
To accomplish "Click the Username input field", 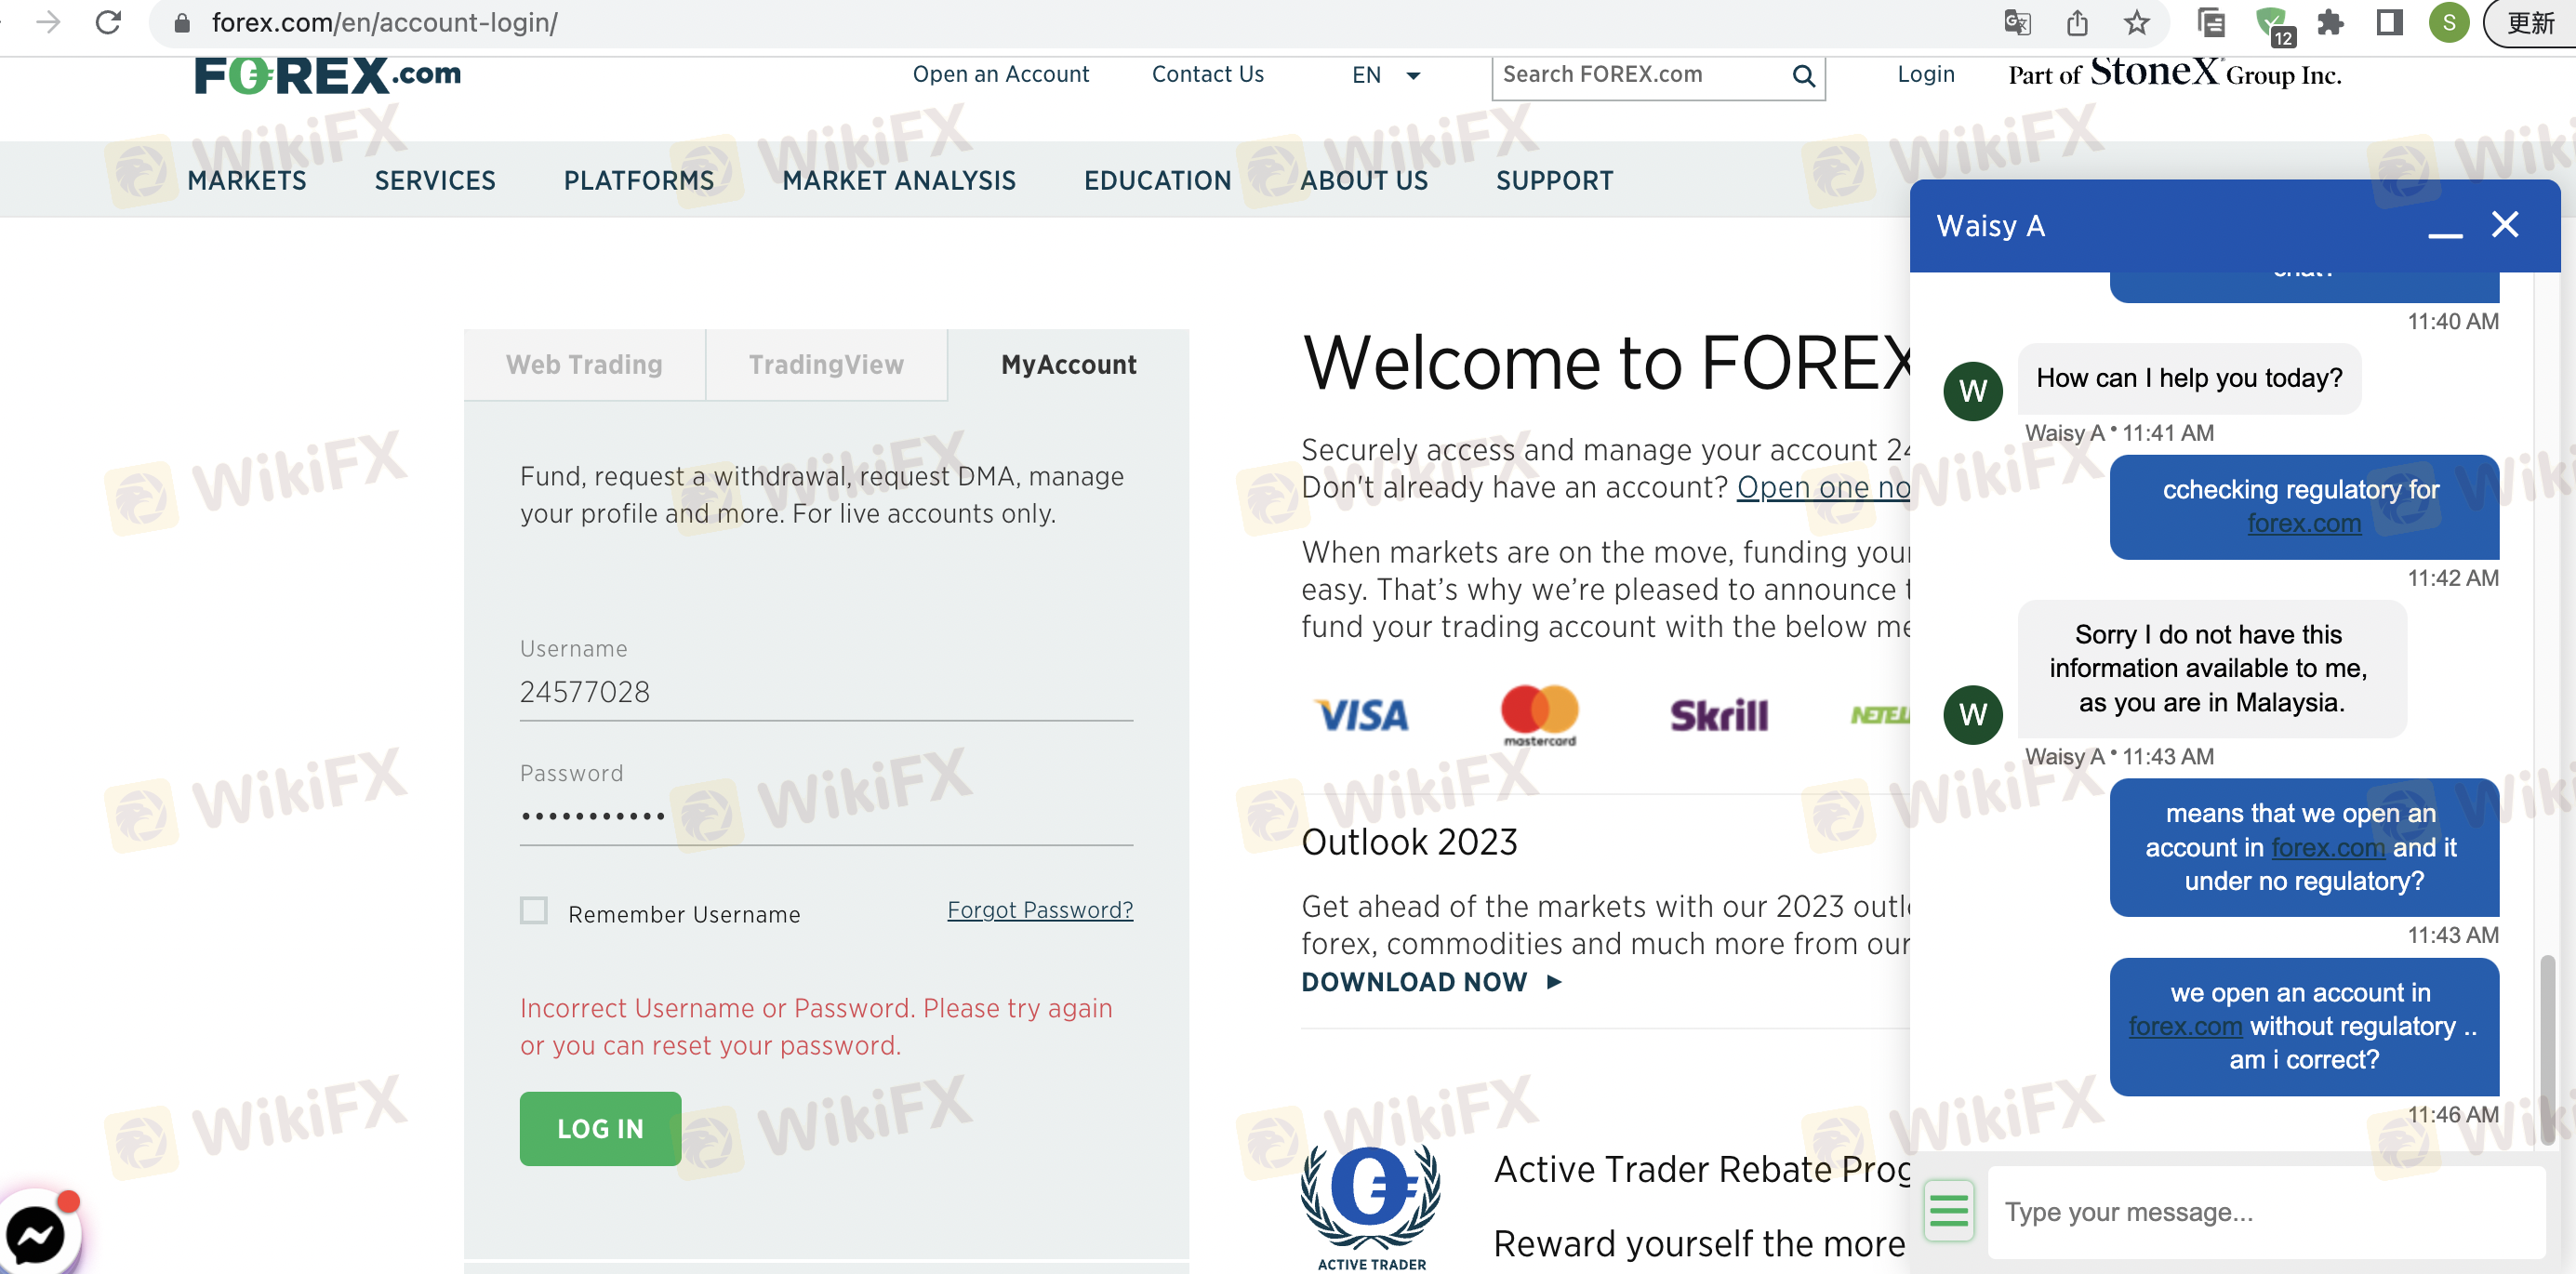I will coord(826,692).
